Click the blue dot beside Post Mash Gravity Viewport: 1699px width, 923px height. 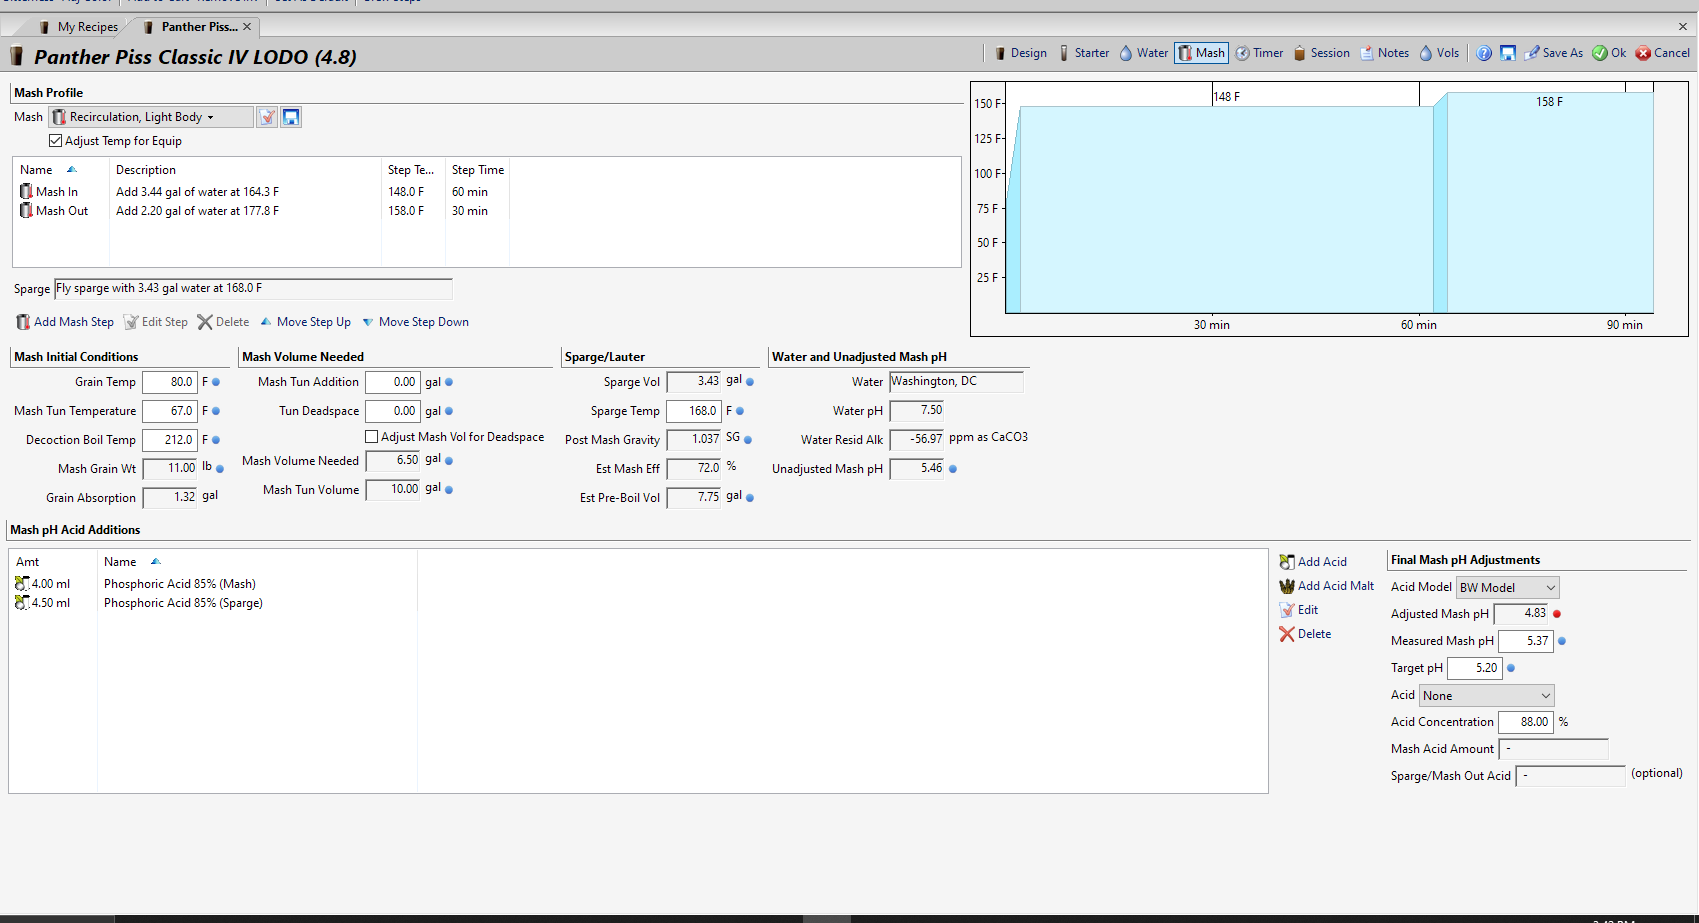[x=748, y=440]
